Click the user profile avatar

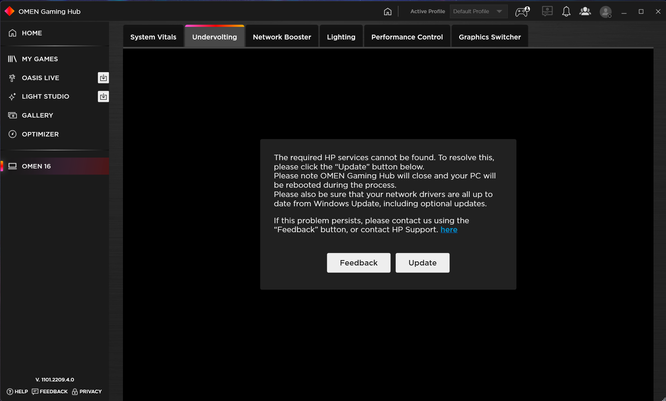pyautogui.click(x=606, y=12)
